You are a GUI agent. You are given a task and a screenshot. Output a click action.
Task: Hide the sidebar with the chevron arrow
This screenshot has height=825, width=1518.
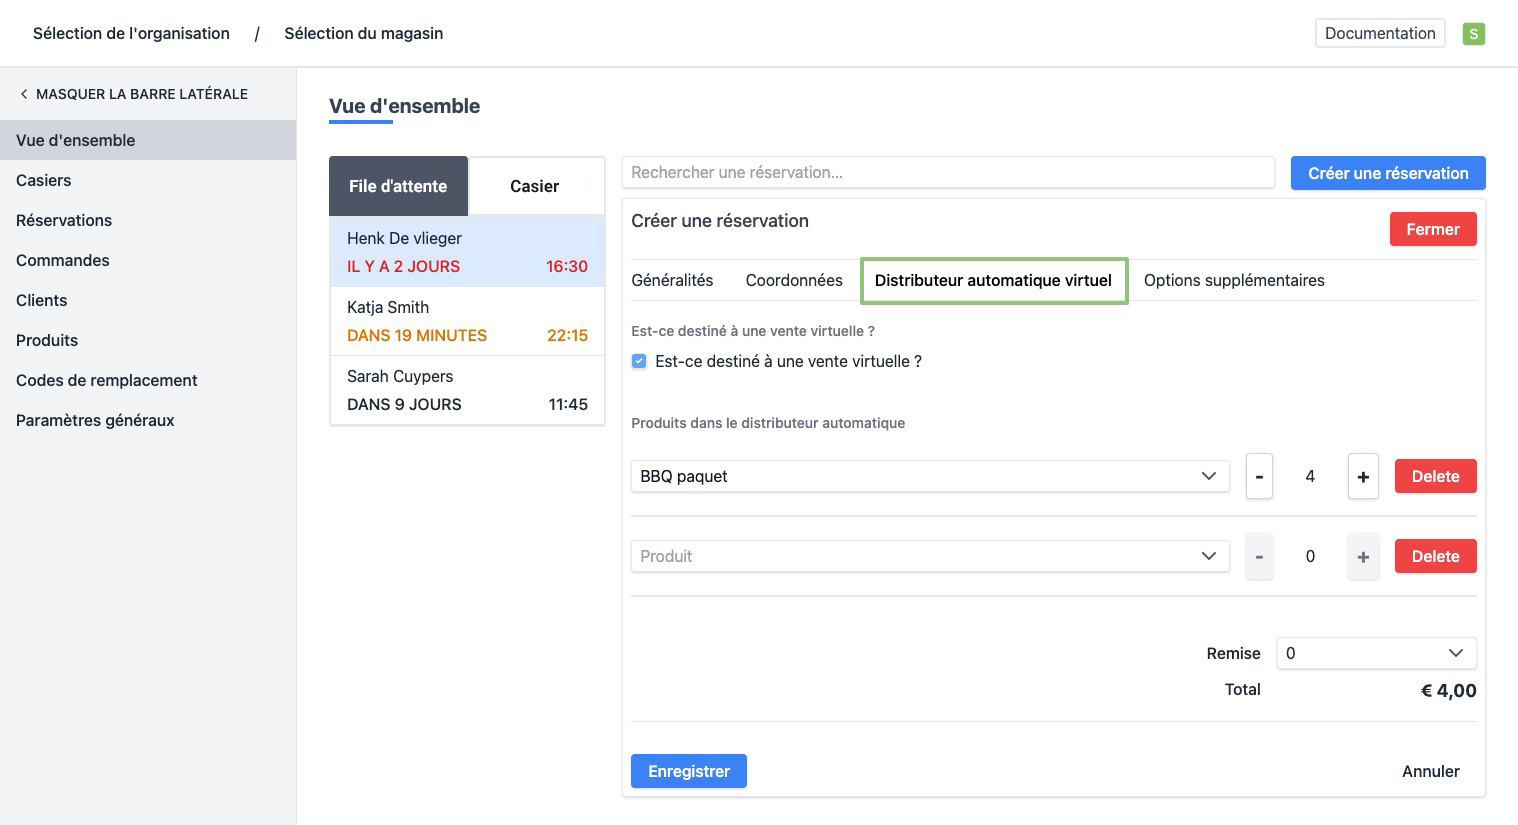pos(24,94)
